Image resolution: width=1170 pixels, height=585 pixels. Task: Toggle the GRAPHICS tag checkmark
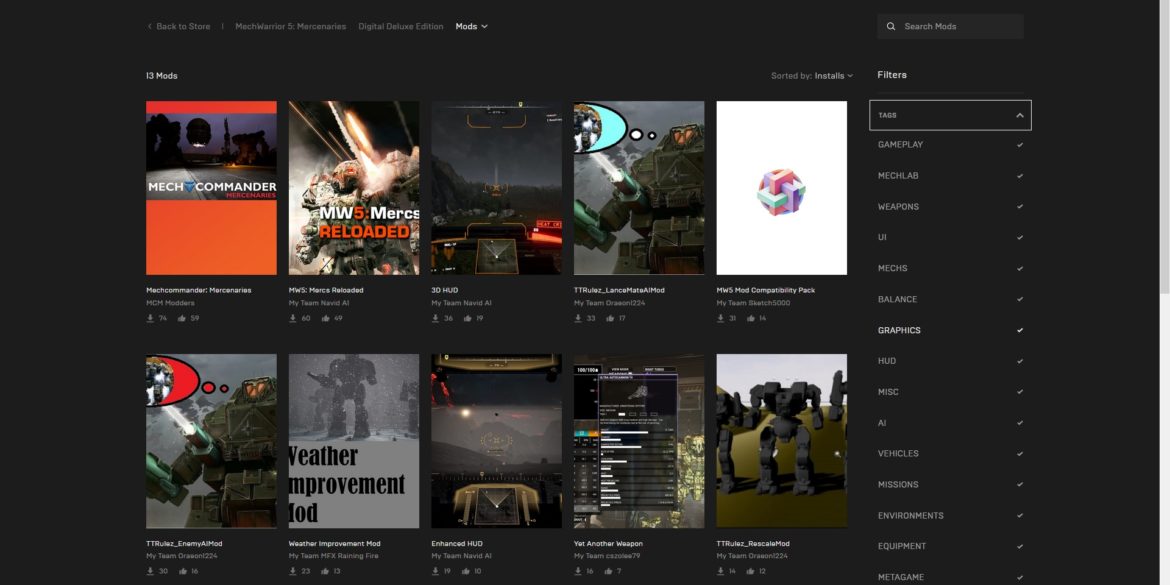[x=1020, y=331]
